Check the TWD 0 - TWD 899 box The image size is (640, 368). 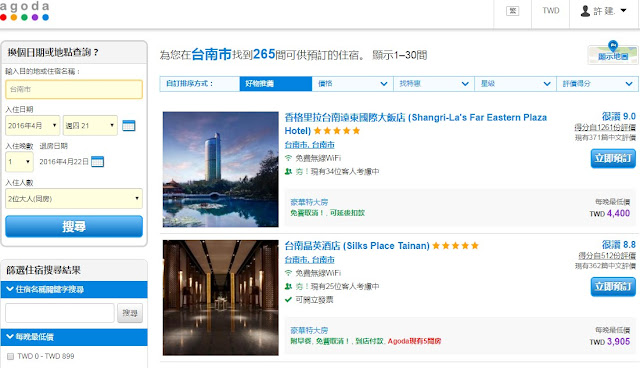point(11,356)
